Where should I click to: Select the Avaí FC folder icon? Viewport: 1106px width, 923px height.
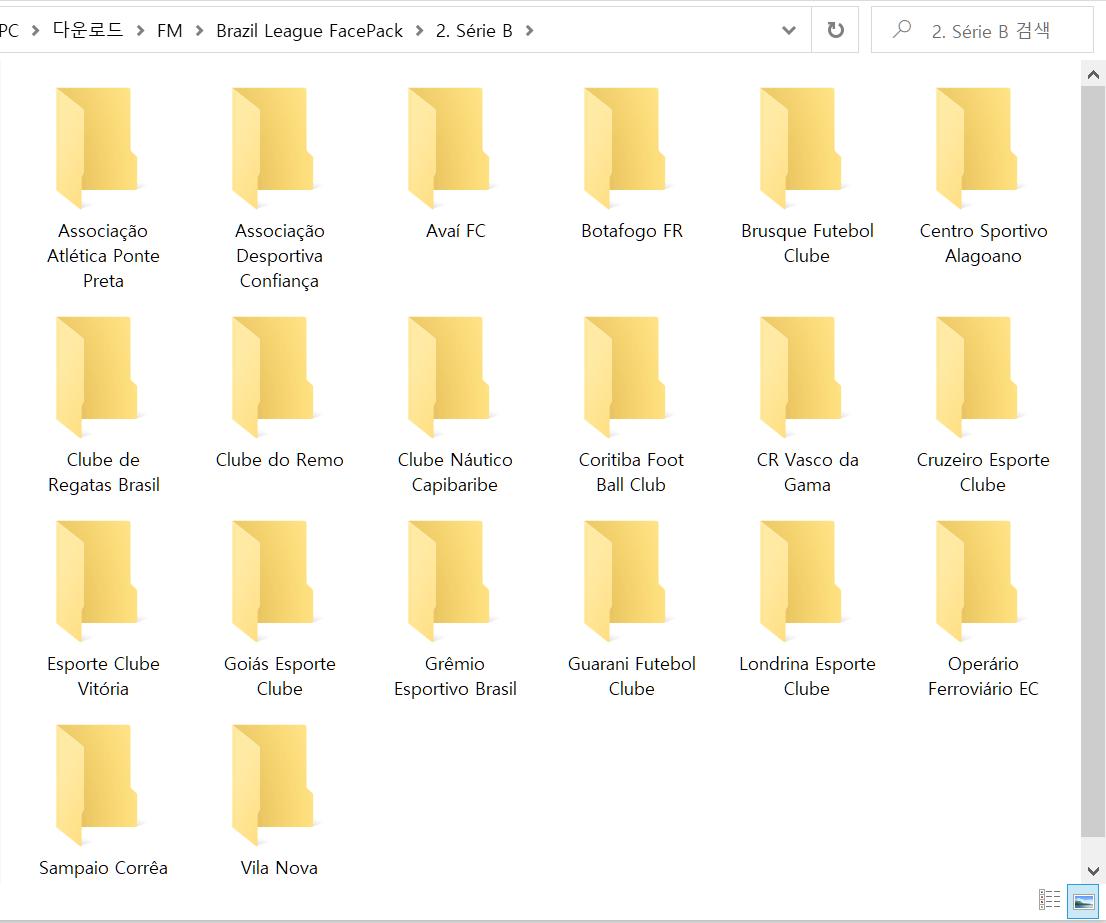[449, 147]
